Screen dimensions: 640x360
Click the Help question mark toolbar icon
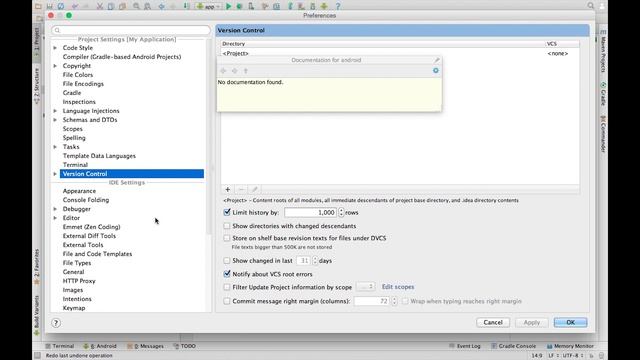(338, 6)
